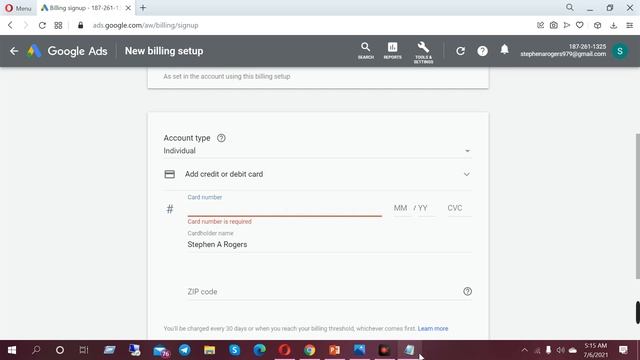Open Task View on taskbar

click(84, 350)
